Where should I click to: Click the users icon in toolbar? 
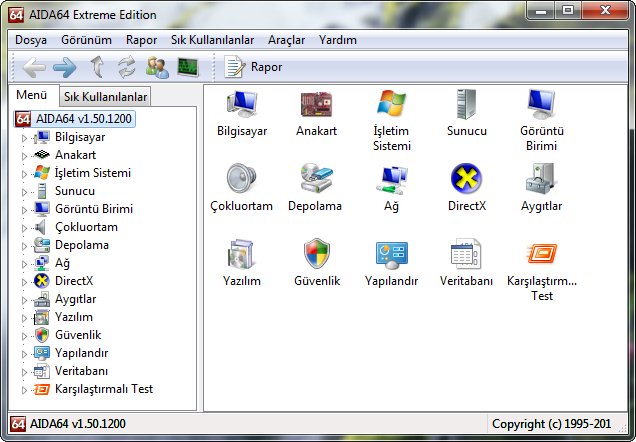pos(157,67)
